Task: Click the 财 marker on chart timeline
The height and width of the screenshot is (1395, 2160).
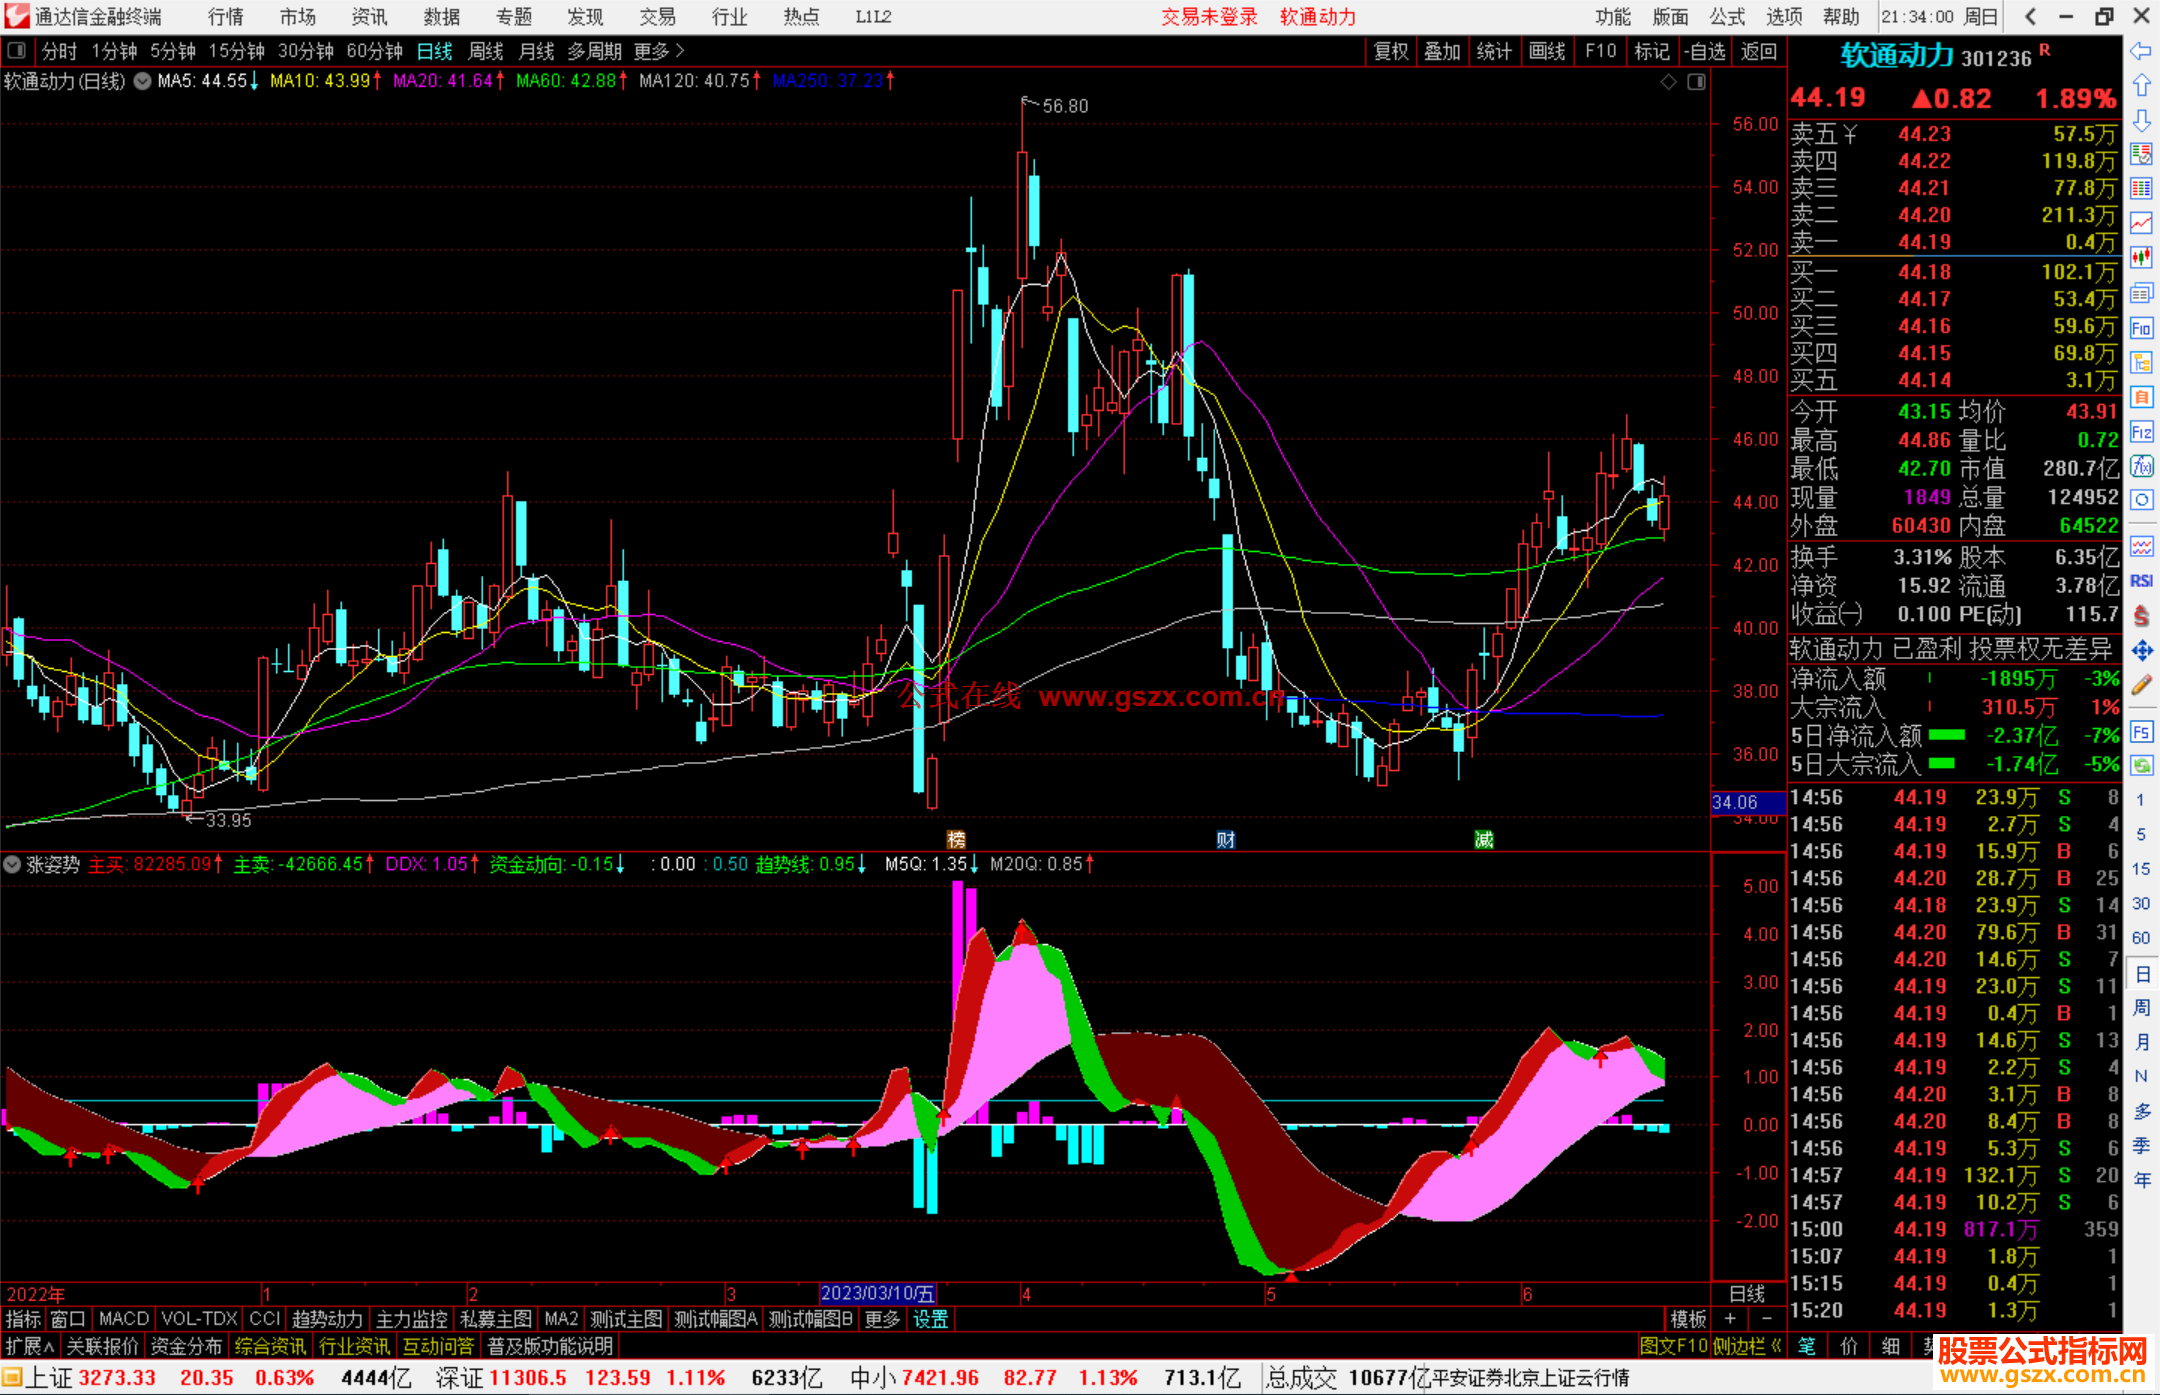Action: coord(1226,840)
